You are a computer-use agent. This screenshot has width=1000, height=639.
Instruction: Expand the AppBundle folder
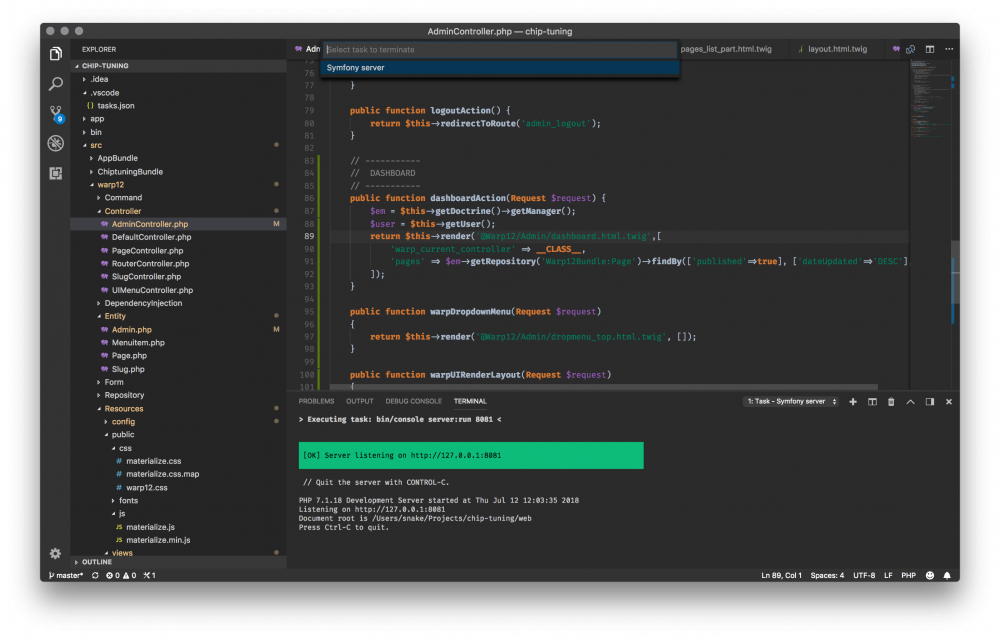pyautogui.click(x=117, y=158)
